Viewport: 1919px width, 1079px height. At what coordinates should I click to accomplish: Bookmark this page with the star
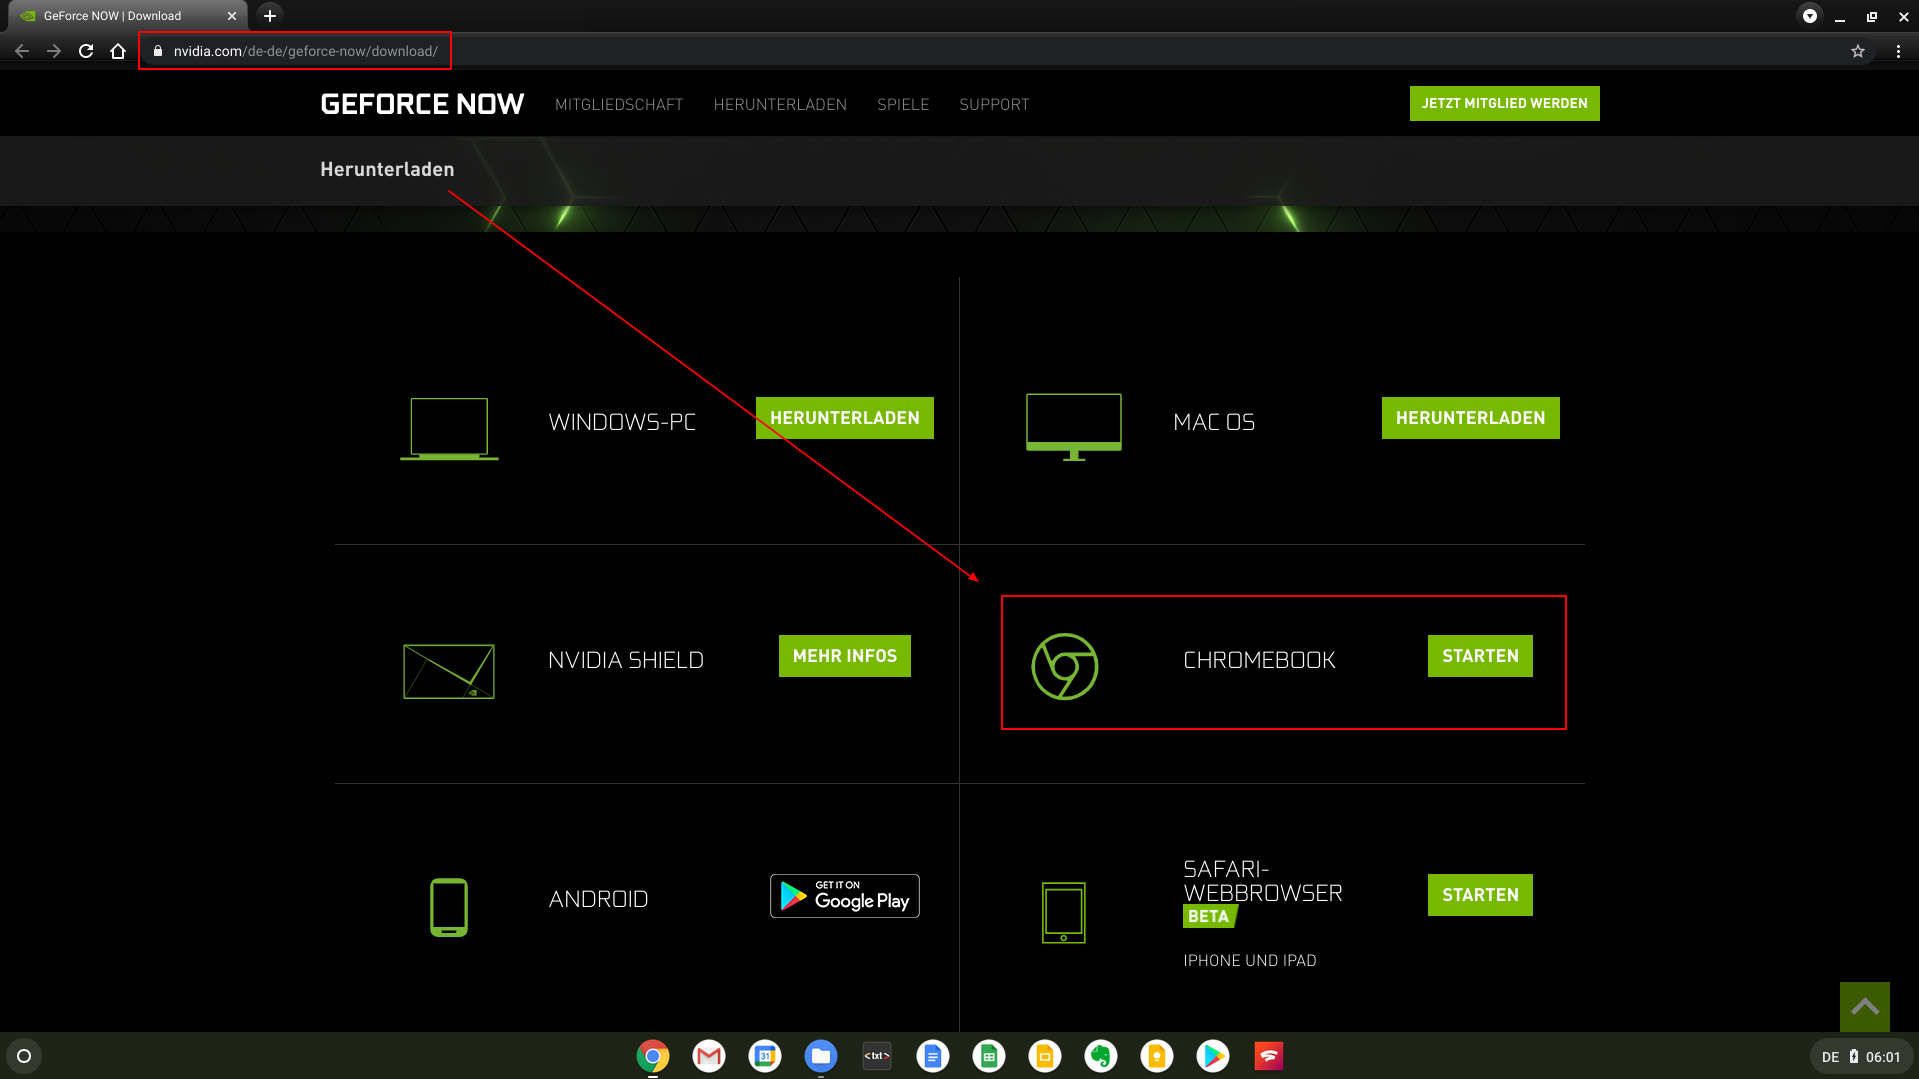click(x=1858, y=51)
